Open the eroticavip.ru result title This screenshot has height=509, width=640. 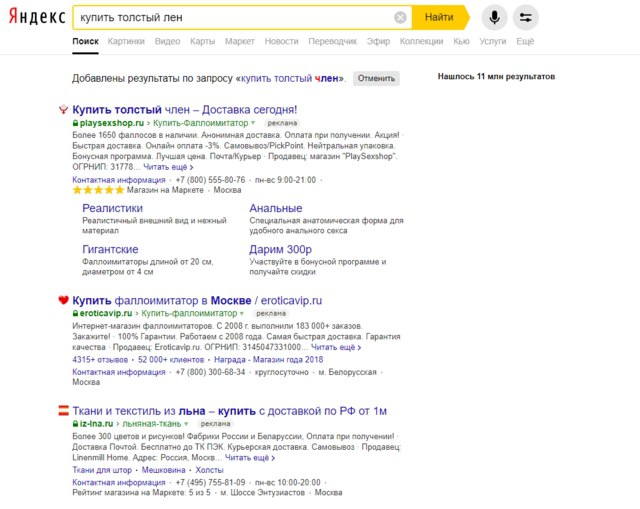197,300
